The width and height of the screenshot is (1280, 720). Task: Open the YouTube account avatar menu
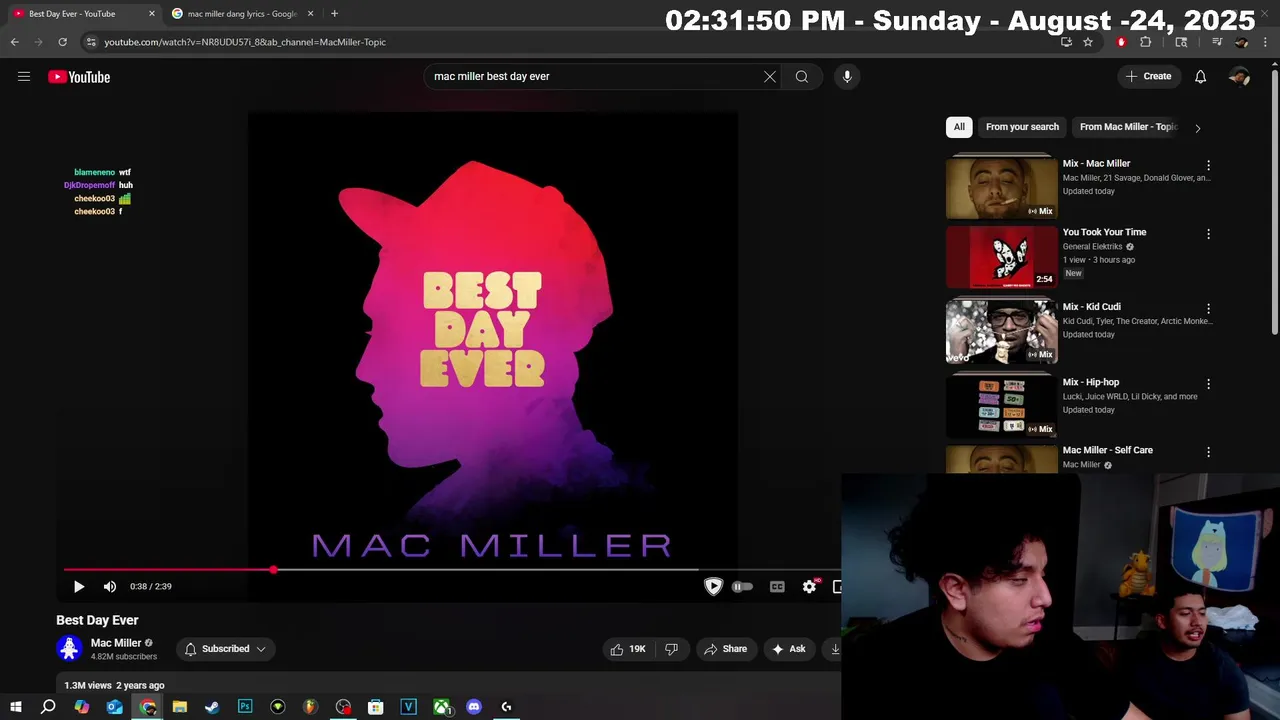(x=1239, y=76)
